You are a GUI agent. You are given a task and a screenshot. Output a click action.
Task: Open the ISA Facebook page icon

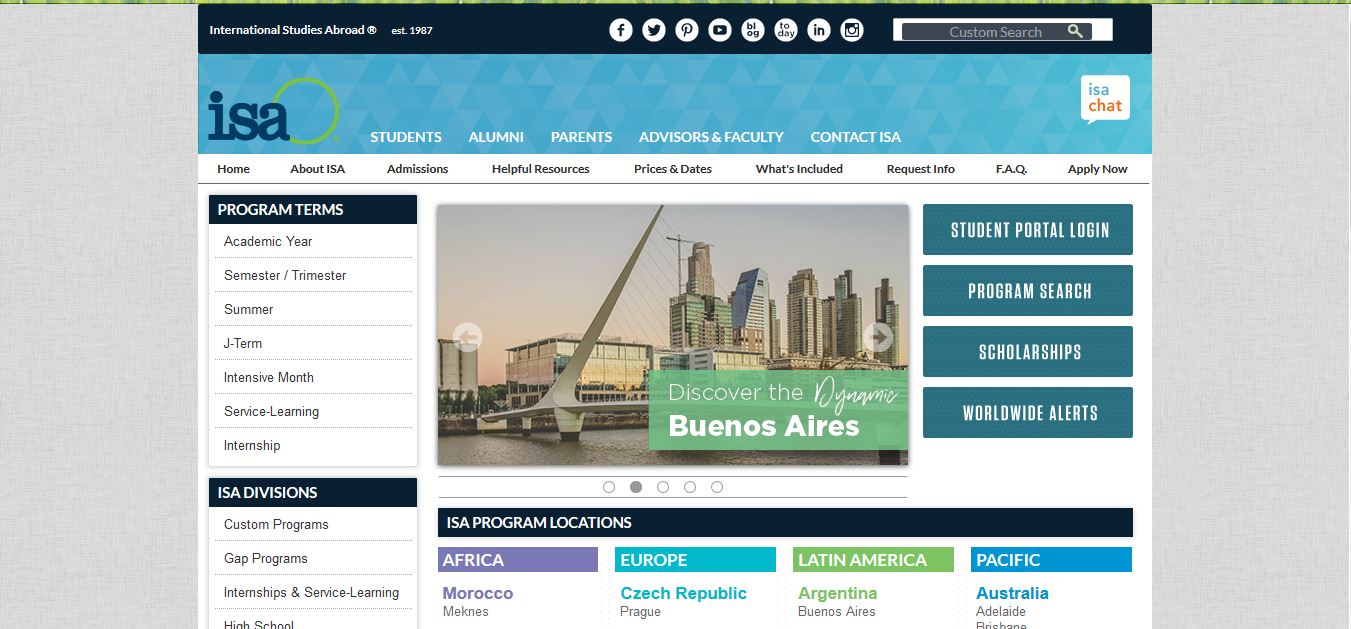[x=621, y=30]
